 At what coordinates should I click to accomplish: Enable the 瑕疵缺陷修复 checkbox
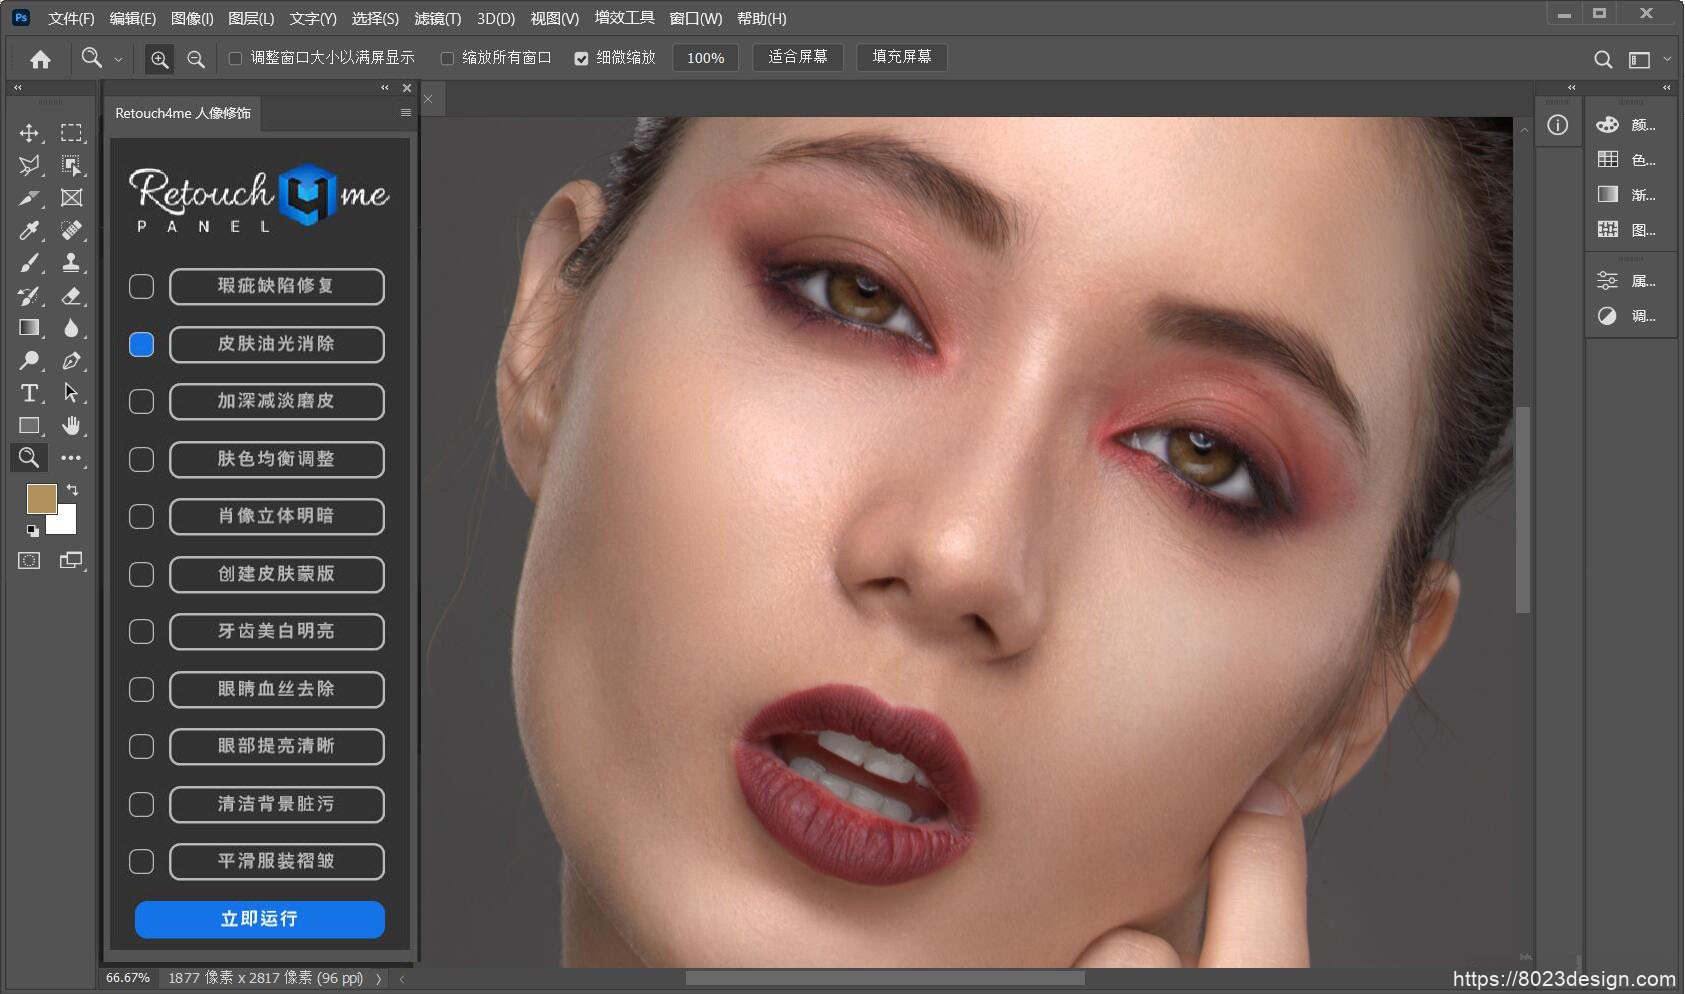pos(142,287)
